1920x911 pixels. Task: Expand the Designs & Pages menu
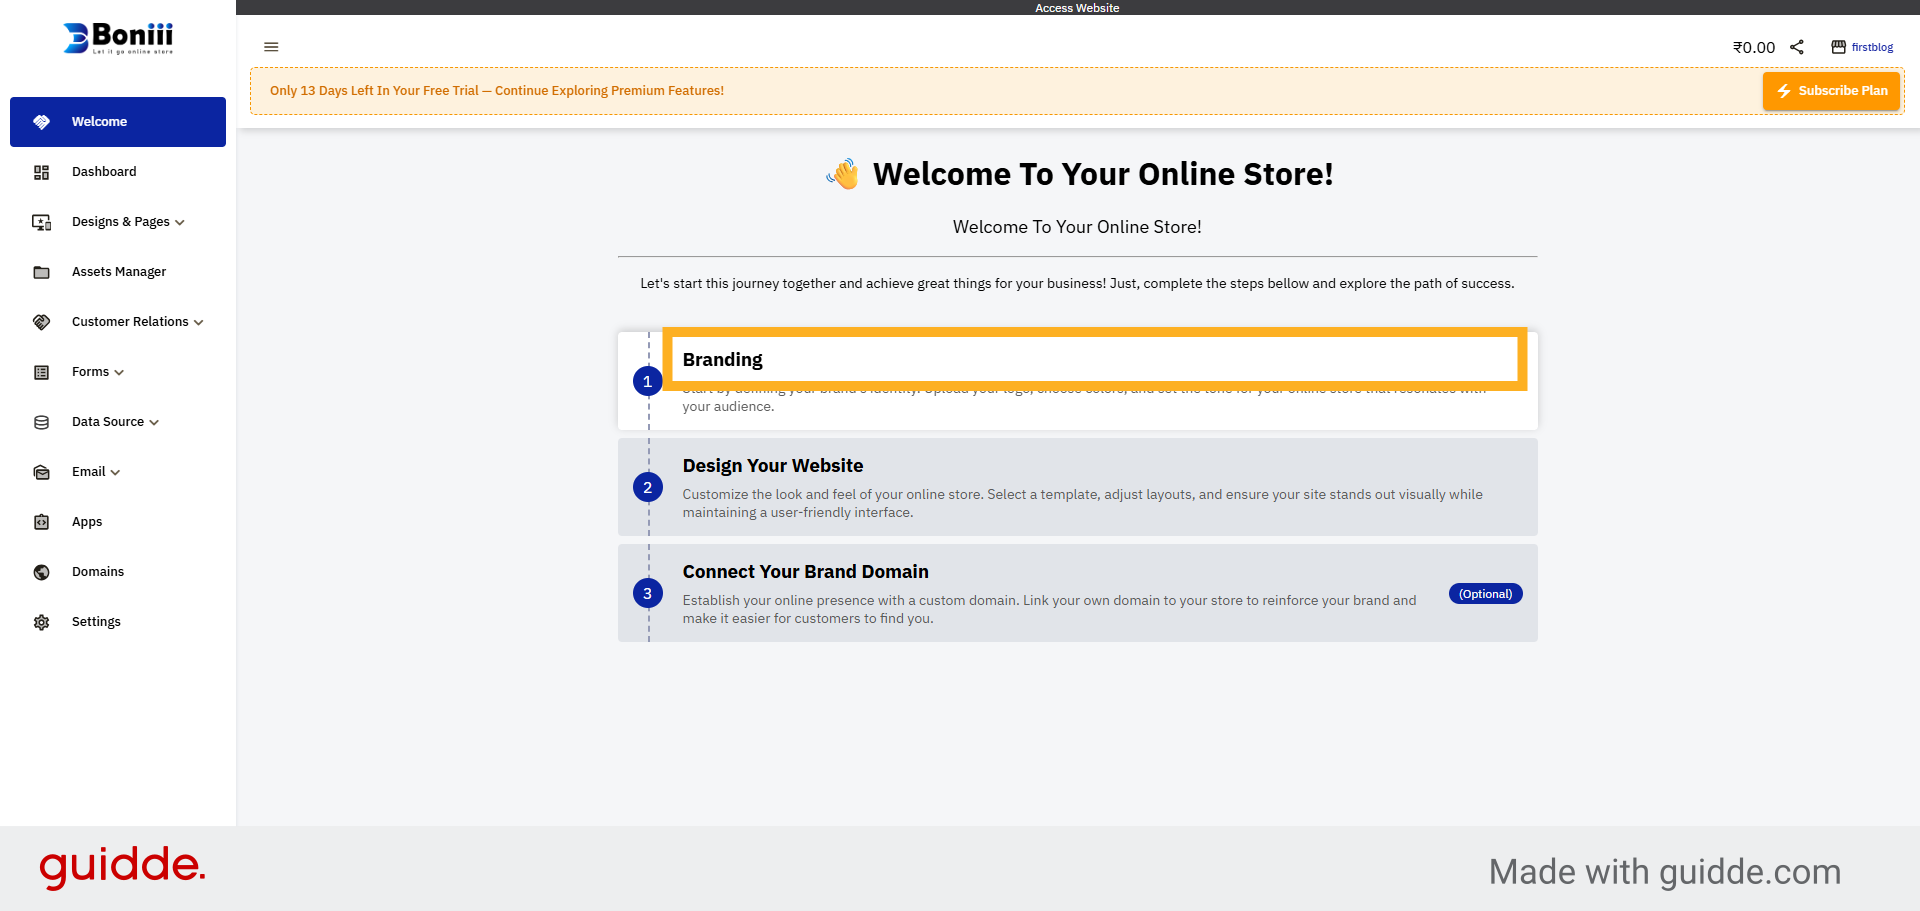pyautogui.click(x=127, y=221)
